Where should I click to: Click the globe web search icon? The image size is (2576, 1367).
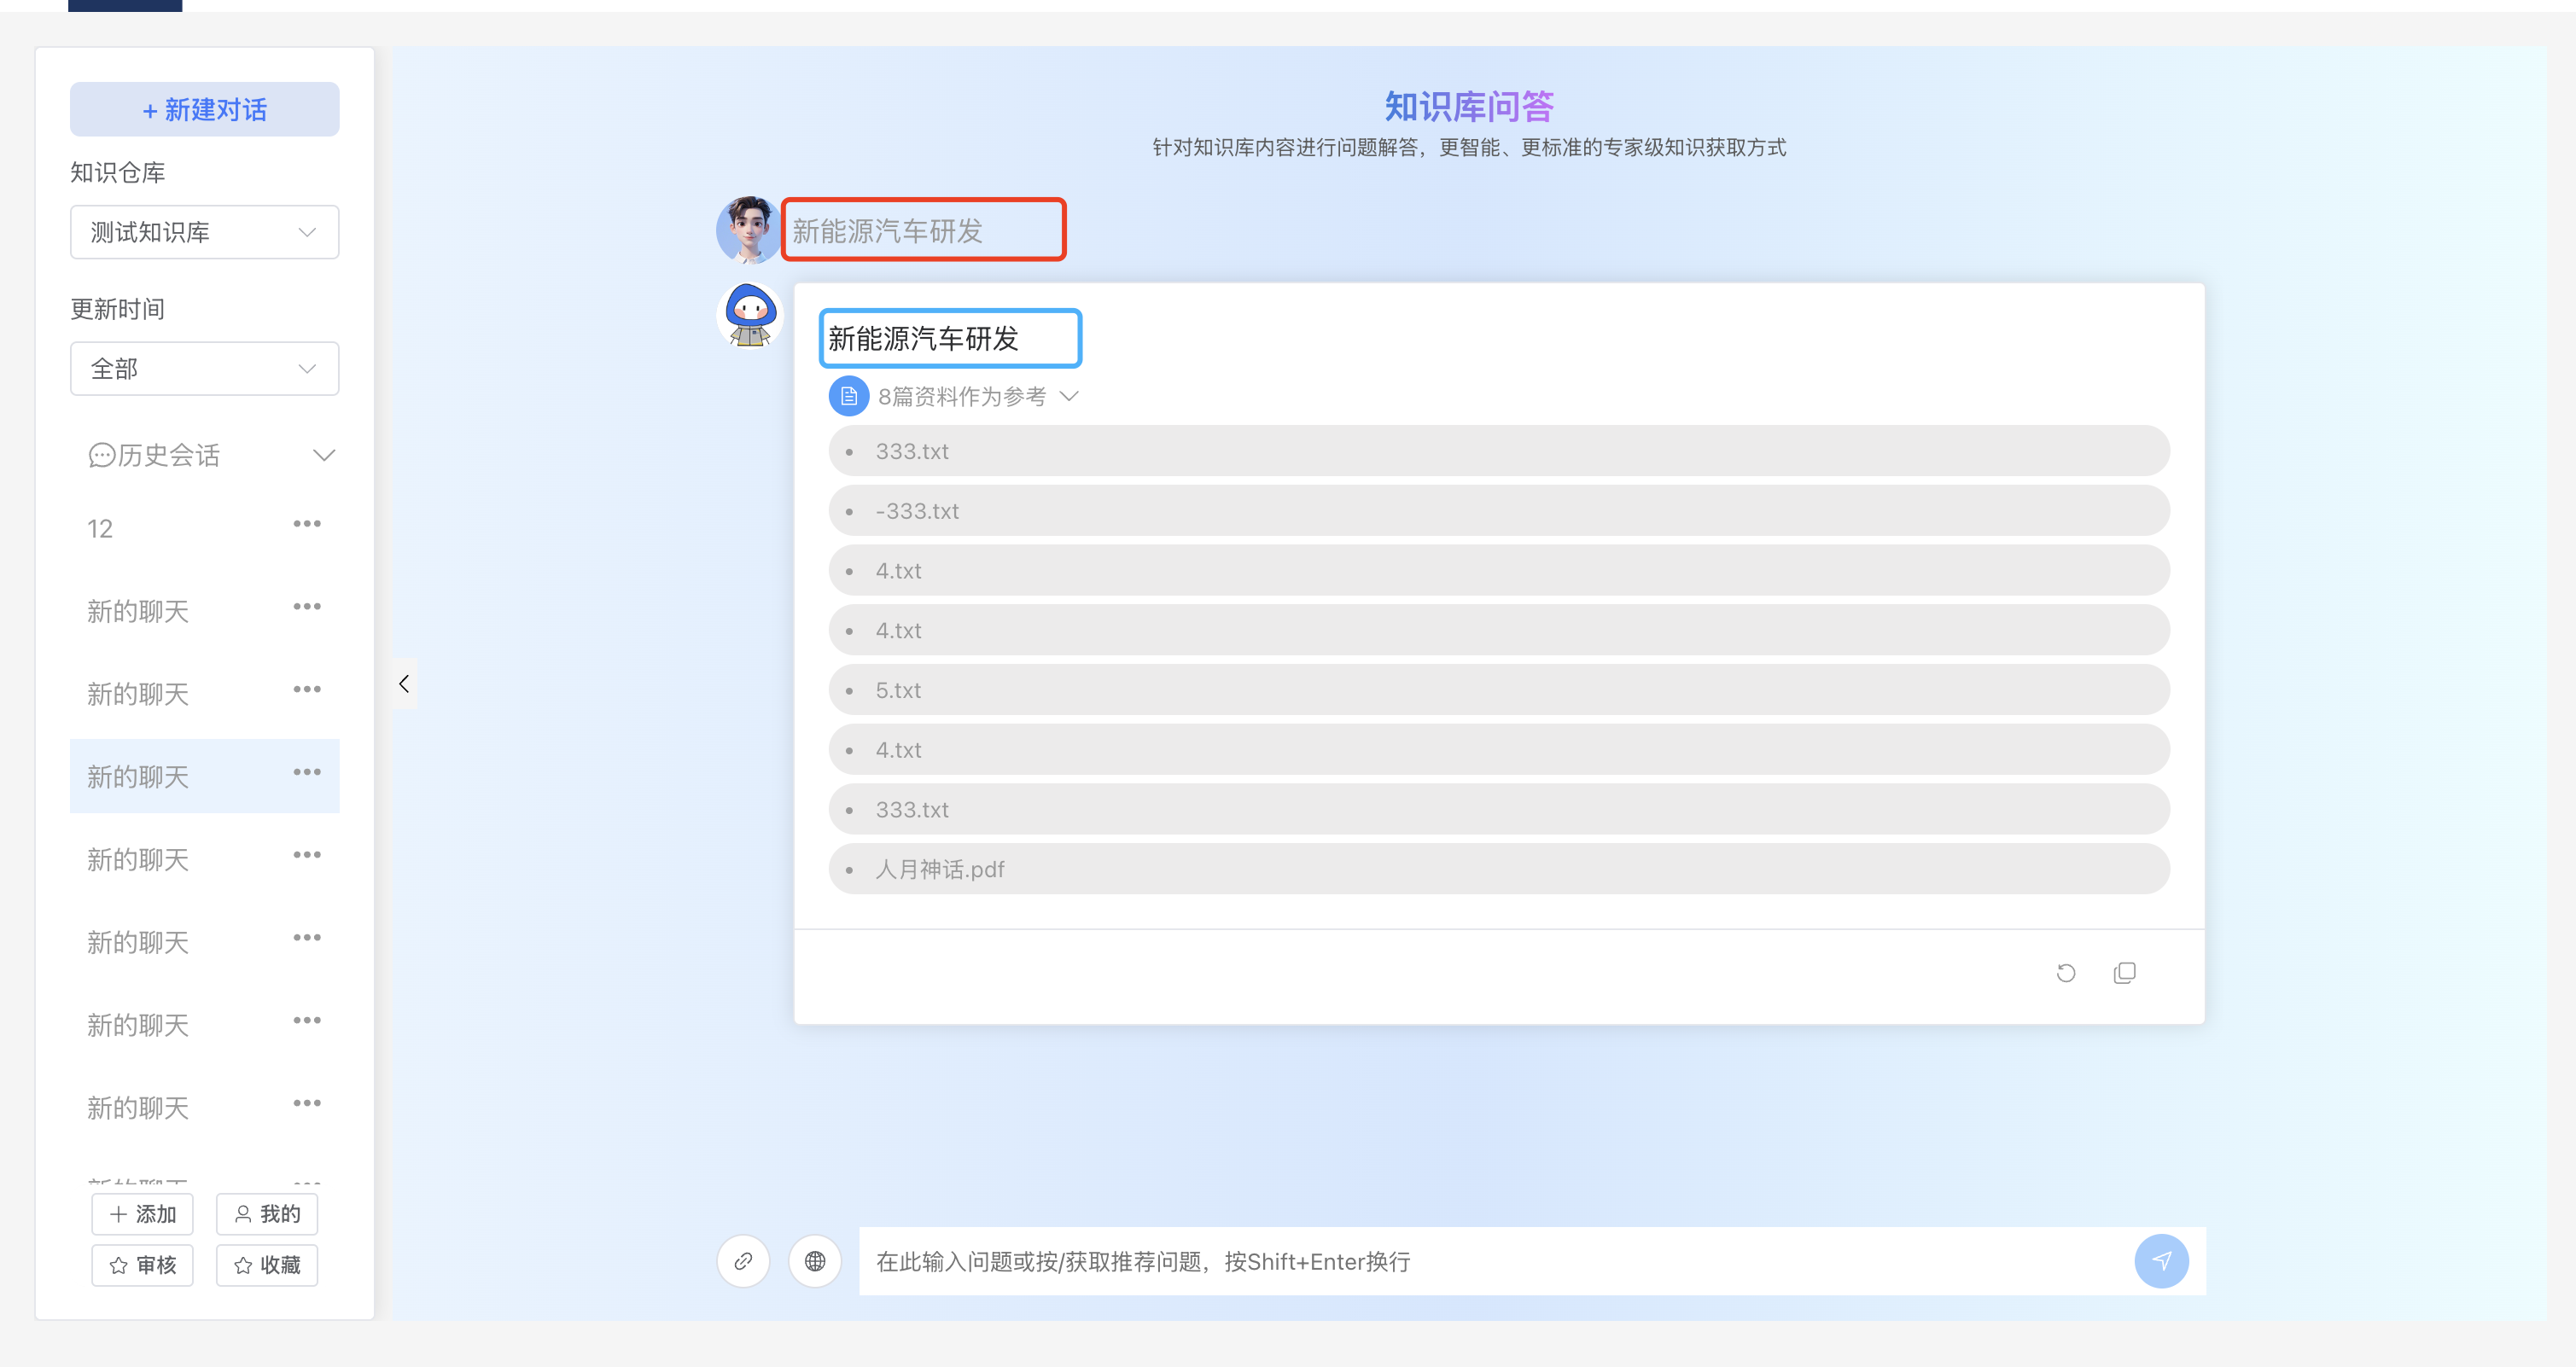pos(815,1261)
